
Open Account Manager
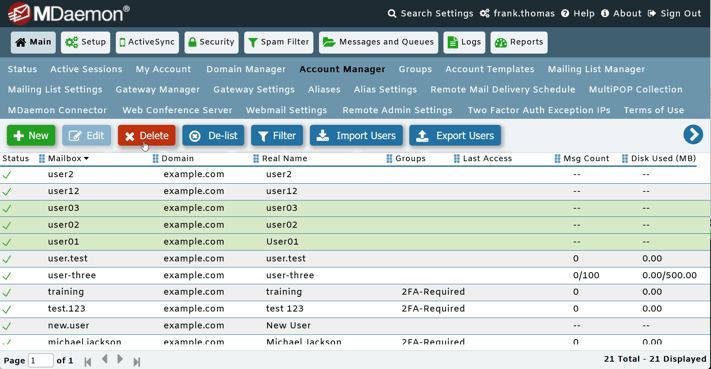tap(342, 69)
